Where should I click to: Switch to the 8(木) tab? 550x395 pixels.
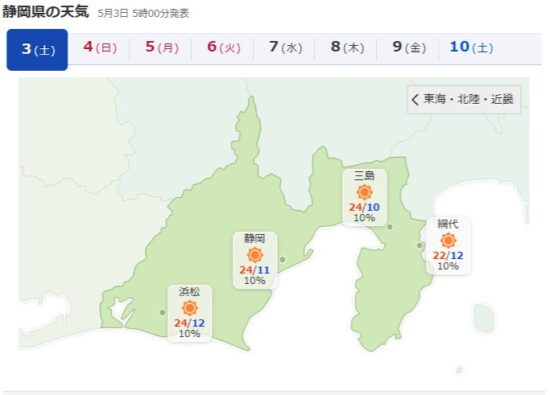(x=347, y=47)
